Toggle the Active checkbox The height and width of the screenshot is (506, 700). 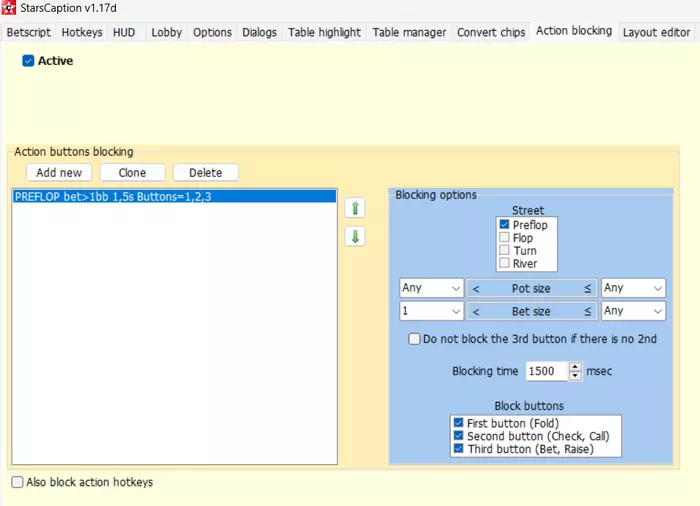click(x=28, y=61)
